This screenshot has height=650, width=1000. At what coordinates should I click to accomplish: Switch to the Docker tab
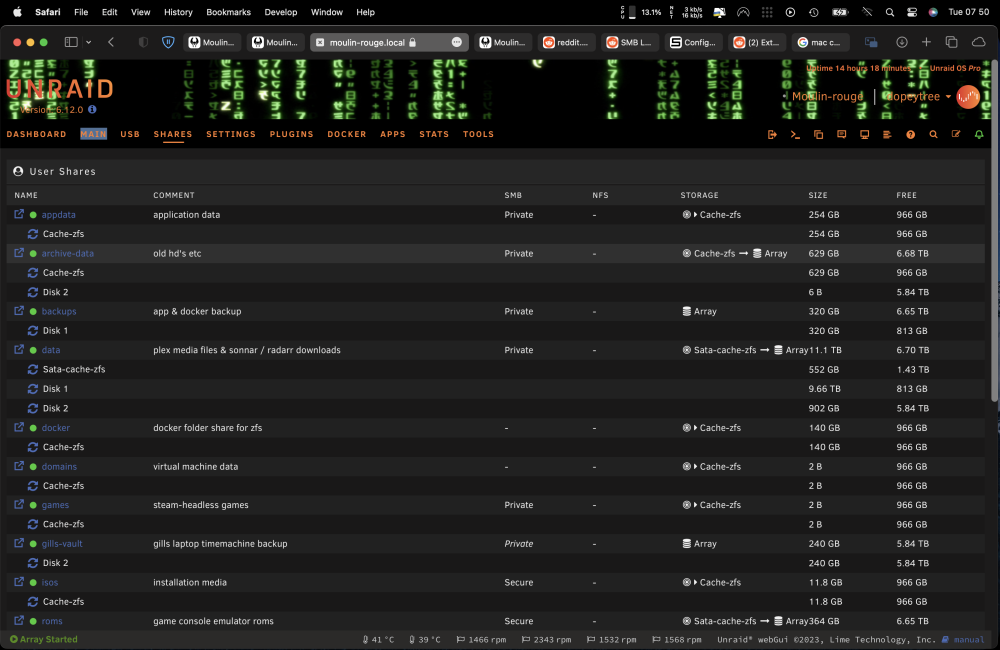pos(347,134)
